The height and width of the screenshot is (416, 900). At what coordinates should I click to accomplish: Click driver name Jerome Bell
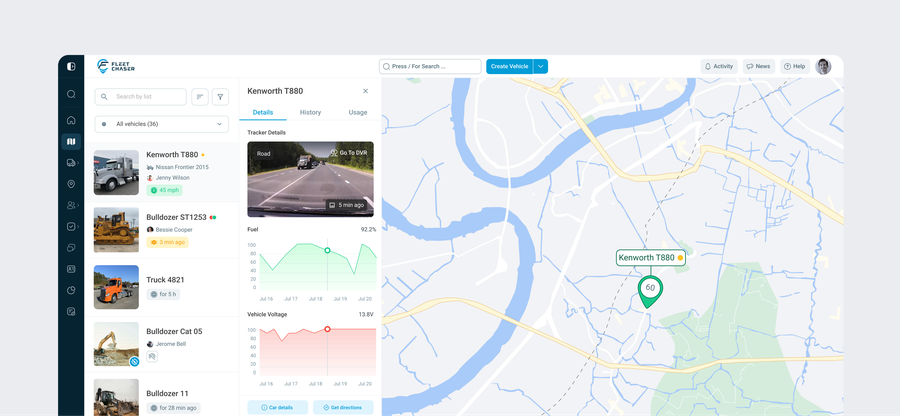point(171,344)
